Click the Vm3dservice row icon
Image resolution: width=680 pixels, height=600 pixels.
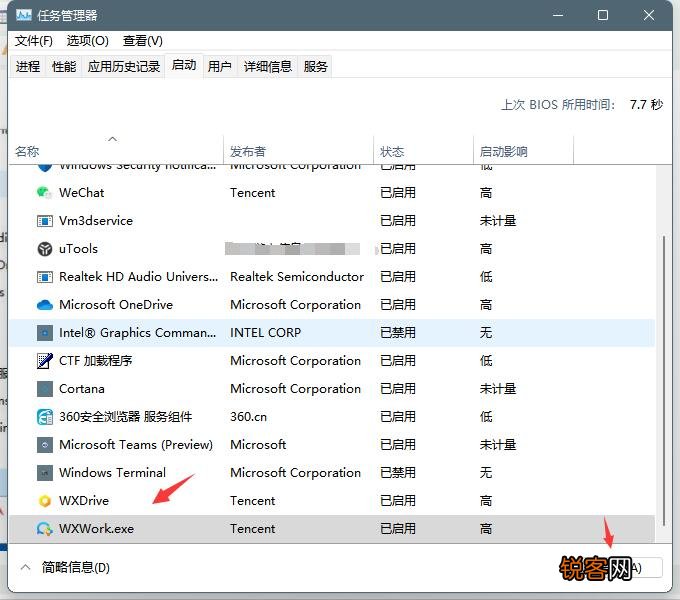point(44,221)
